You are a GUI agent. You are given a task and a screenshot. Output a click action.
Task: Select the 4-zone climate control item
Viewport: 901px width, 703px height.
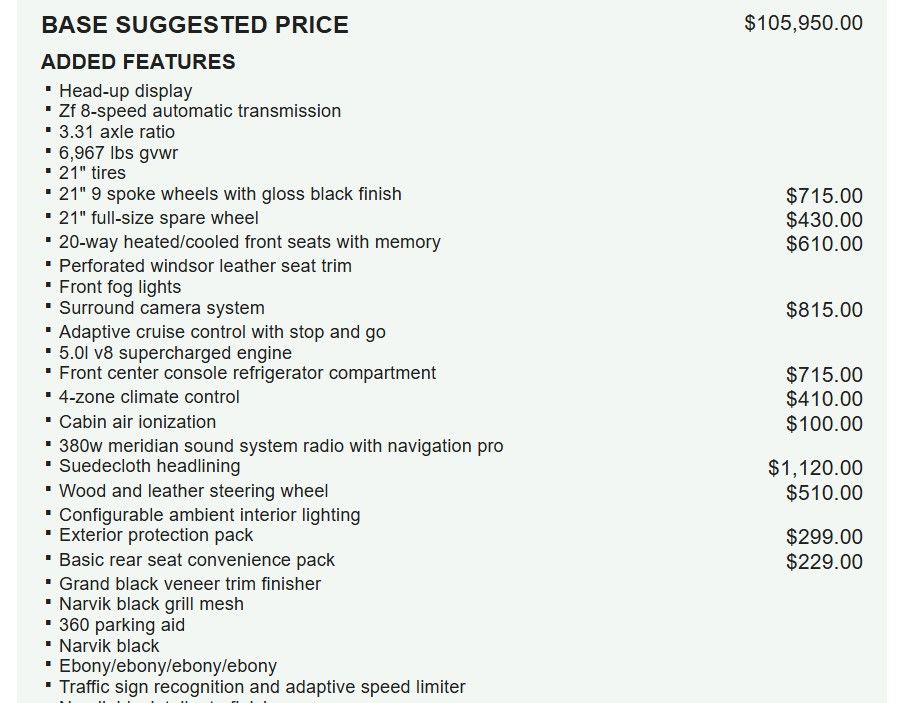point(149,397)
